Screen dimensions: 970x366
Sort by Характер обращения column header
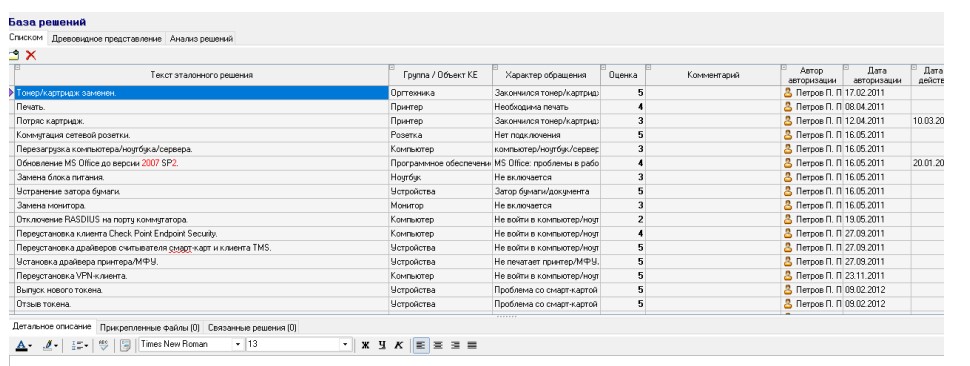tap(546, 75)
